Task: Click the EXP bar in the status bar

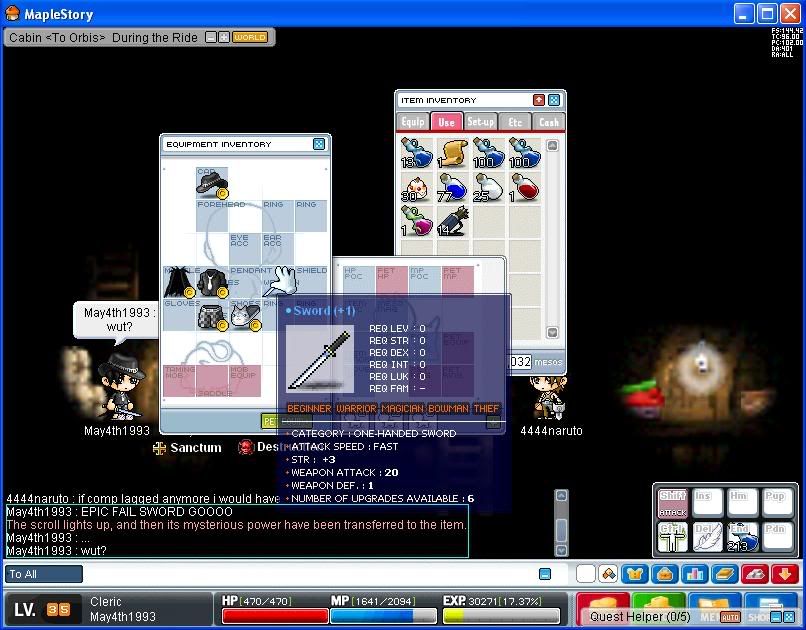Action: pos(501,616)
